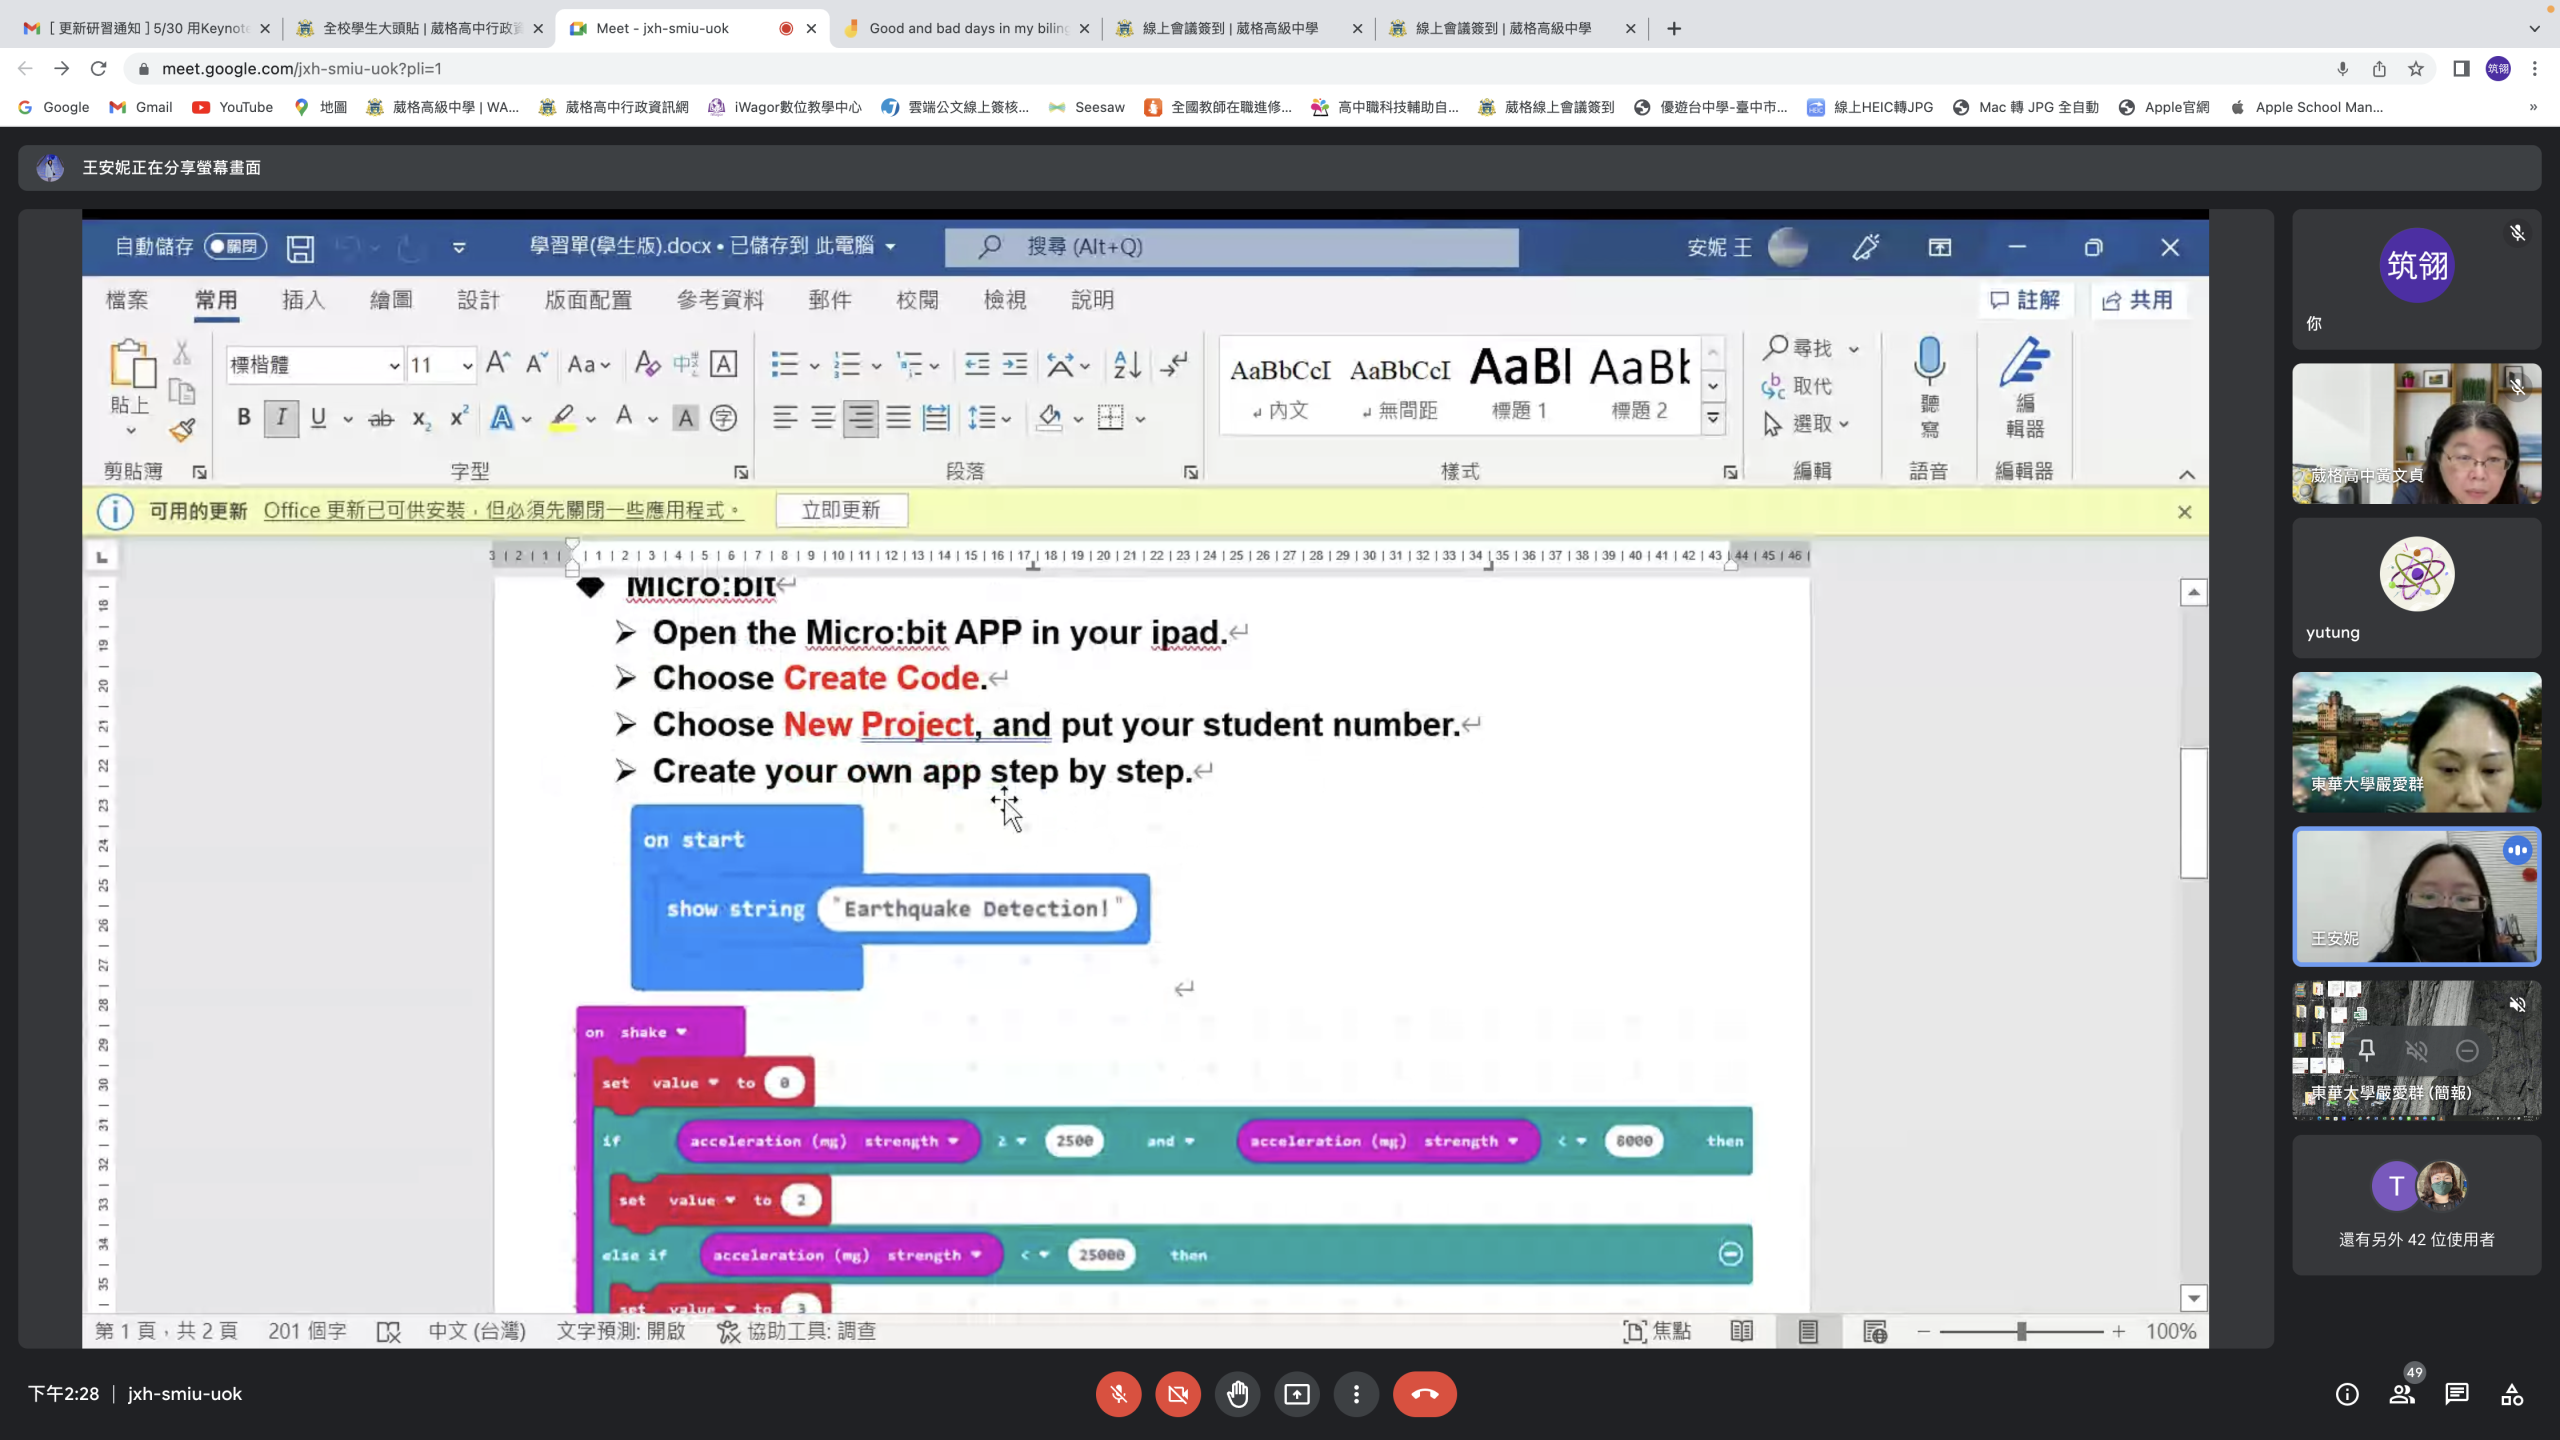Click the Activities shapes icon
2560x1440 pixels.
(x=2512, y=1394)
